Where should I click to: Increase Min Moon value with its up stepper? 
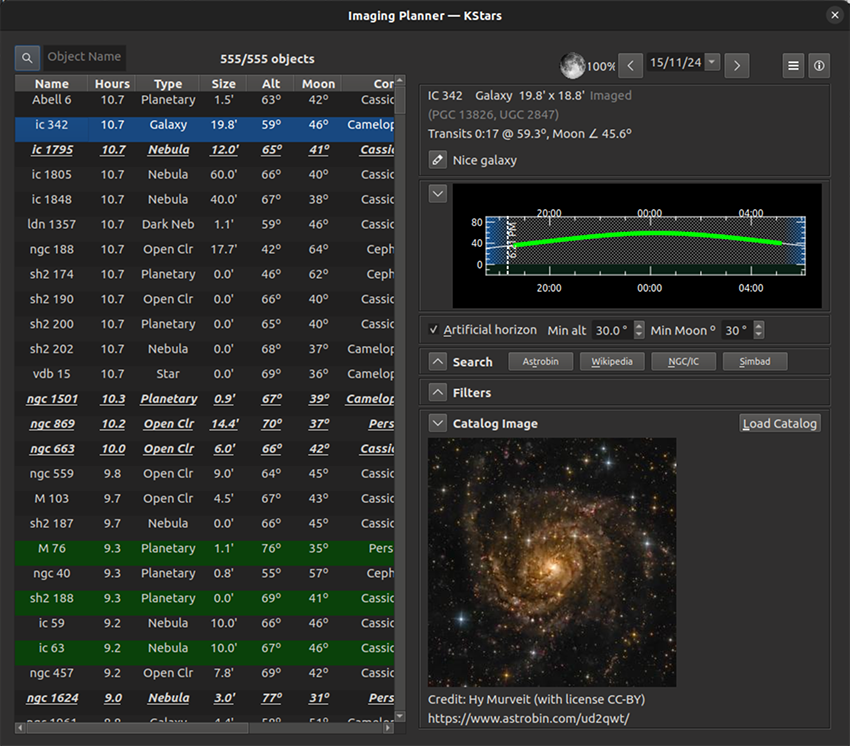pyautogui.click(x=760, y=325)
